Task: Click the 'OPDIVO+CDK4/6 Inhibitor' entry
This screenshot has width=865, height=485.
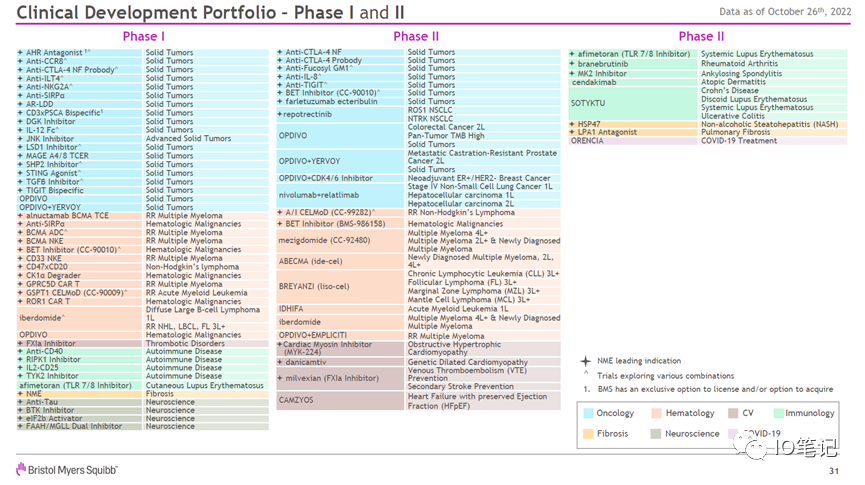Action: pos(325,178)
